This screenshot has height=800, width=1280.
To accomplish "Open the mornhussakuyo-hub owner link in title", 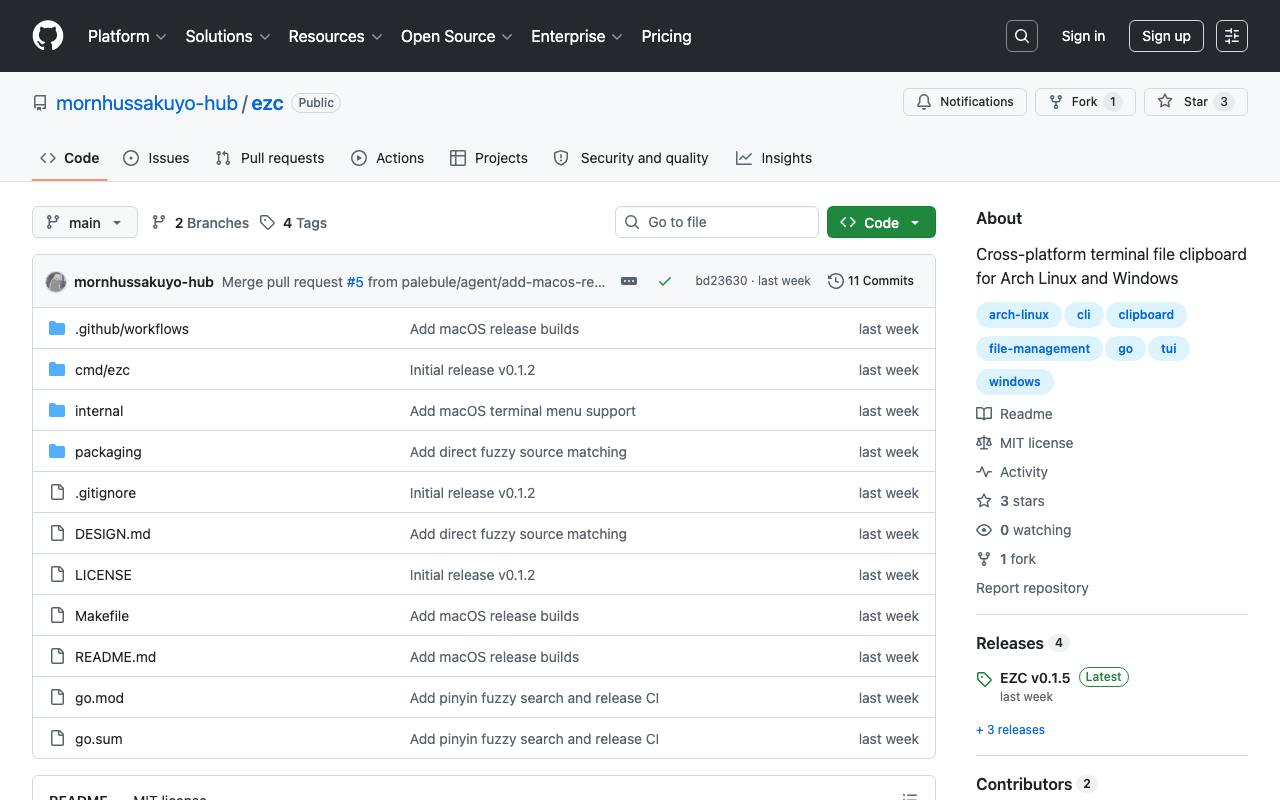I will tap(147, 103).
